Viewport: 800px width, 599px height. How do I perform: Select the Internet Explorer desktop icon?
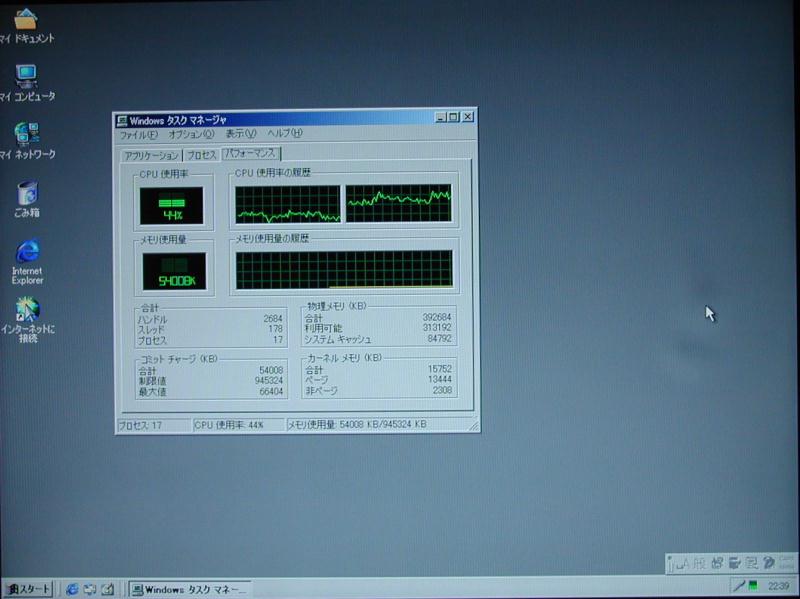28,262
